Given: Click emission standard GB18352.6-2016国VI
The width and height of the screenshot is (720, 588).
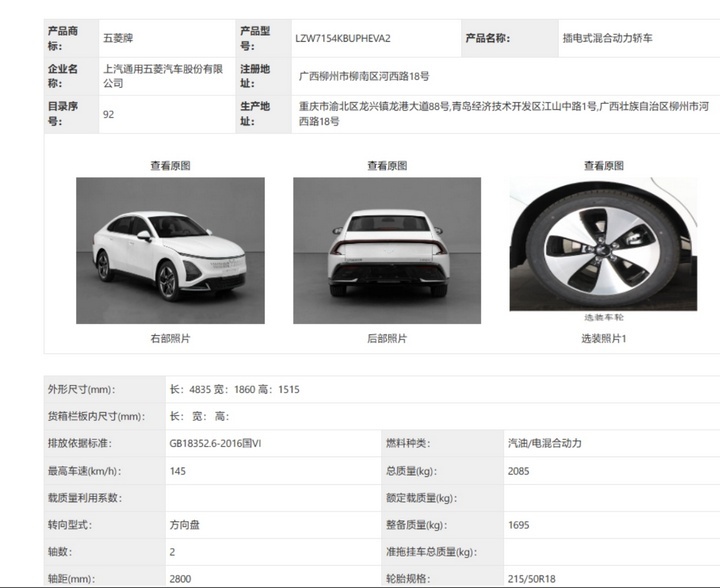Looking at the screenshot, I should point(215,443).
